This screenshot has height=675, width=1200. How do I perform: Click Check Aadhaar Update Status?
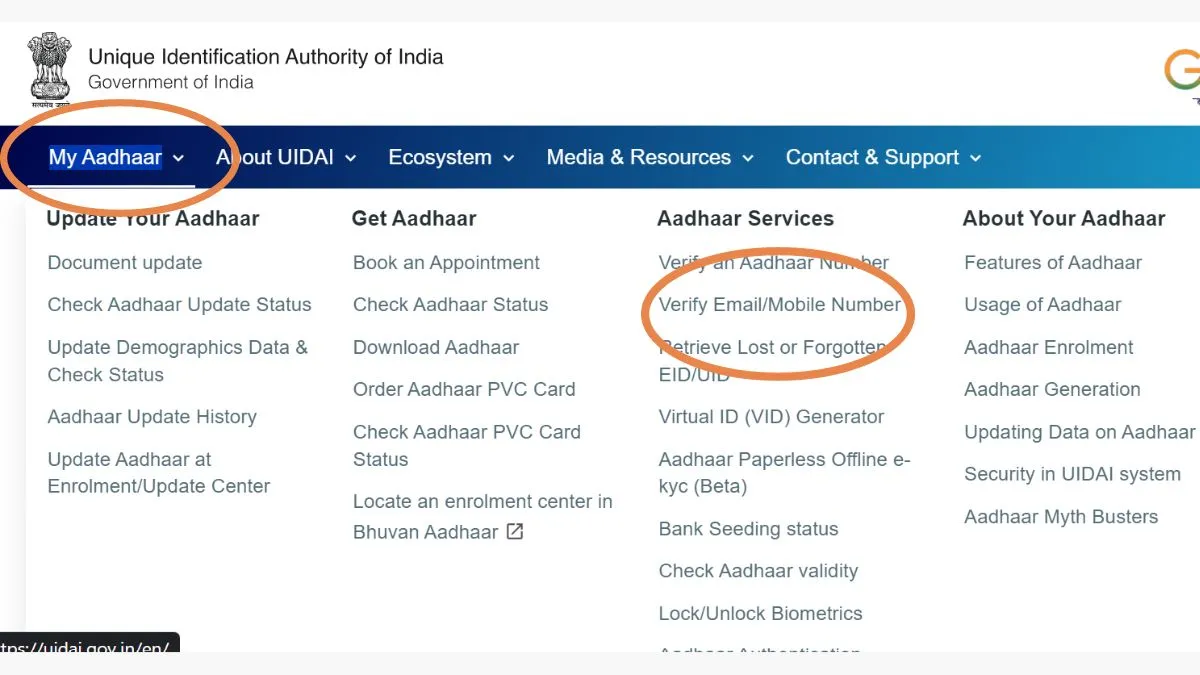point(179,304)
